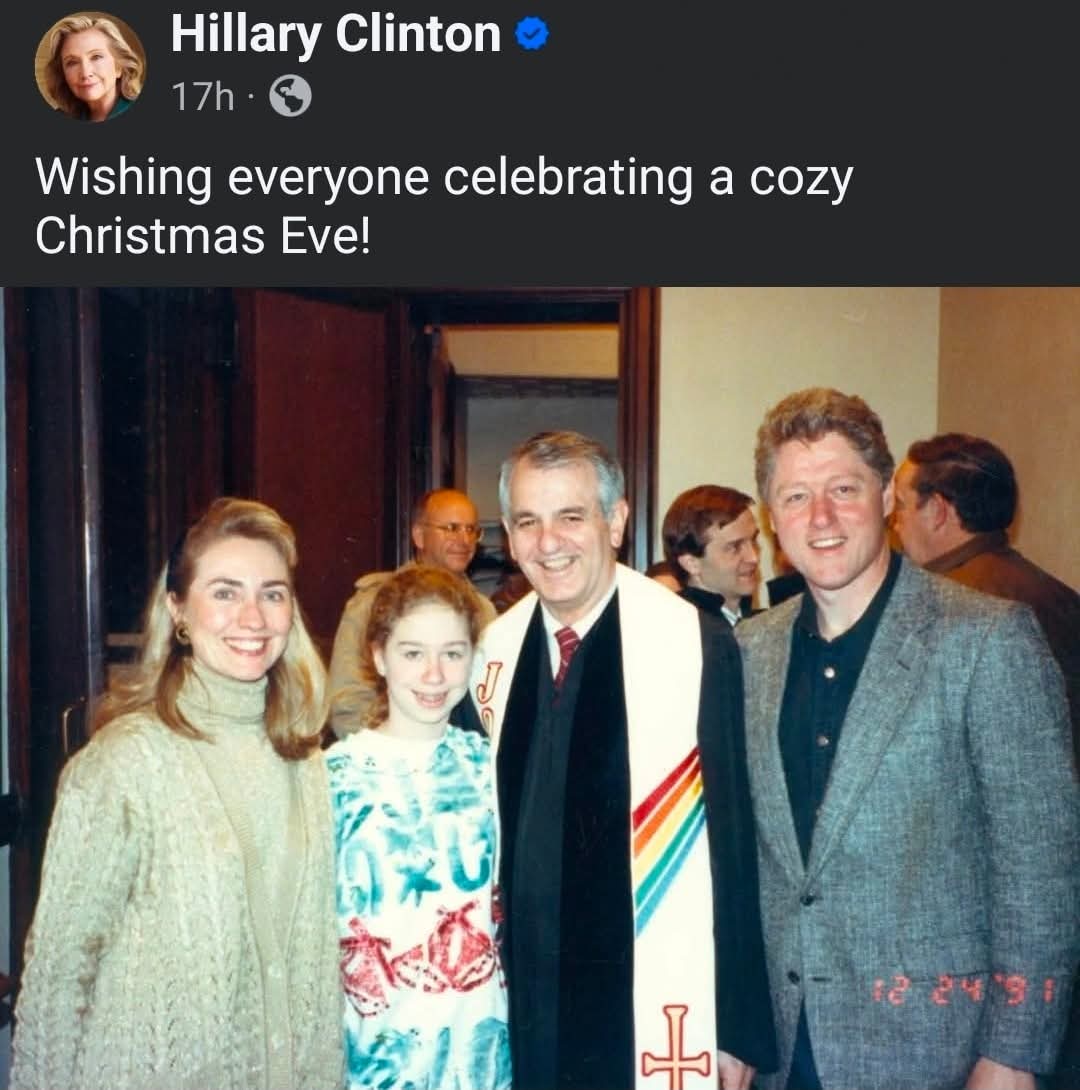Click the background man wearing glasses
This screenshot has height=1090, width=1080.
coord(445,530)
